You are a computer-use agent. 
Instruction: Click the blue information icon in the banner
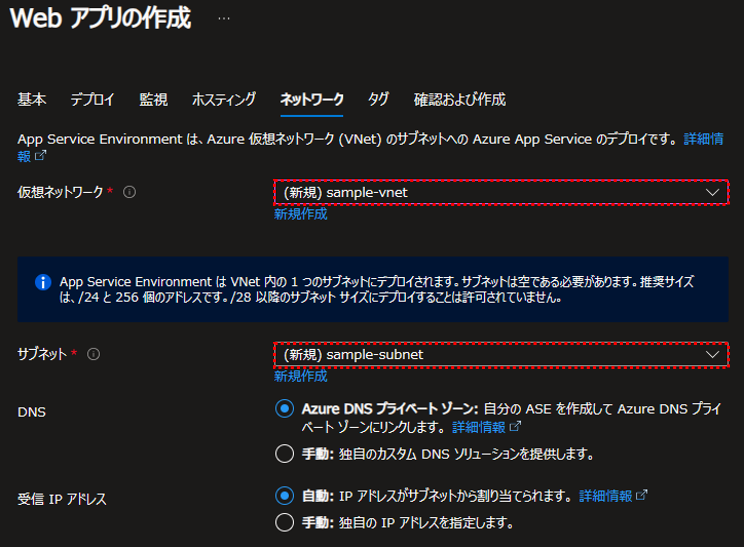pos(43,282)
